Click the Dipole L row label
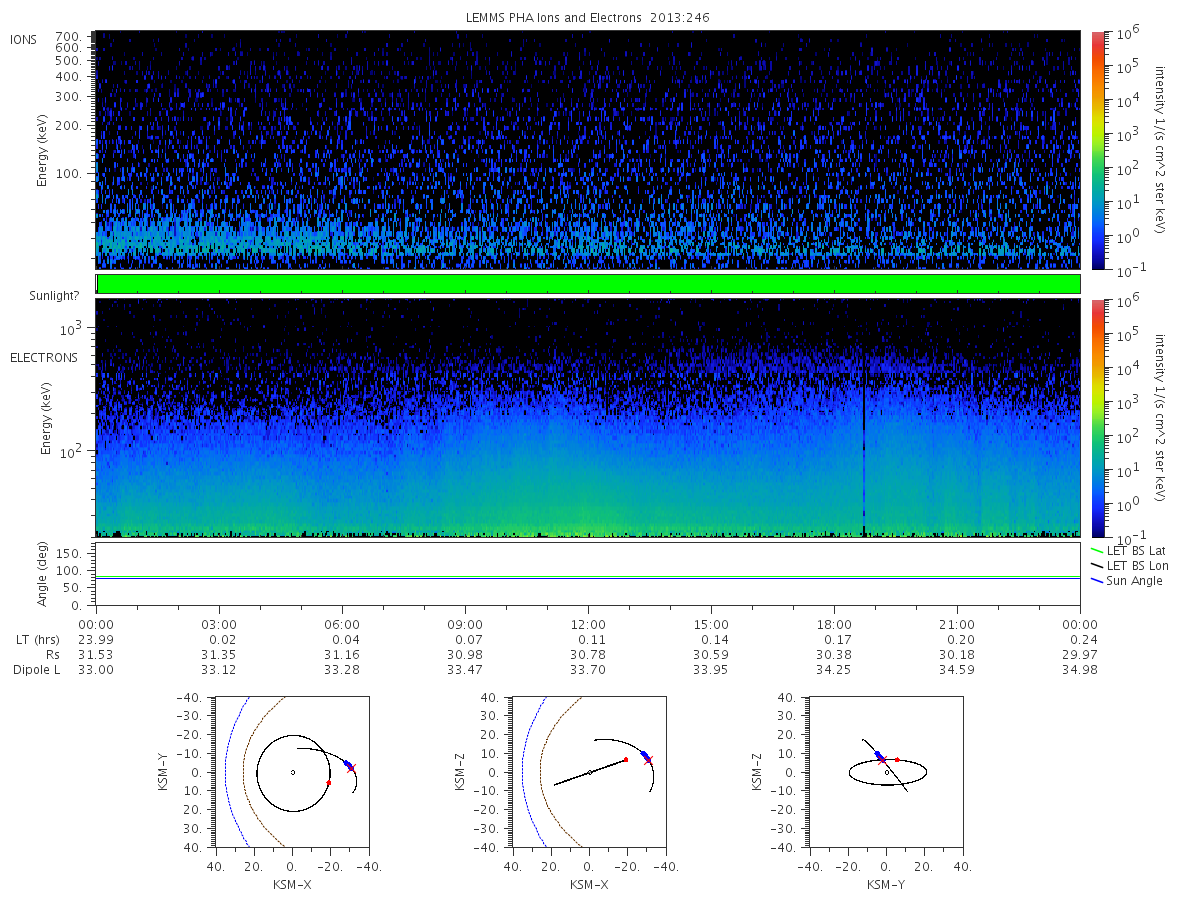 36,669
